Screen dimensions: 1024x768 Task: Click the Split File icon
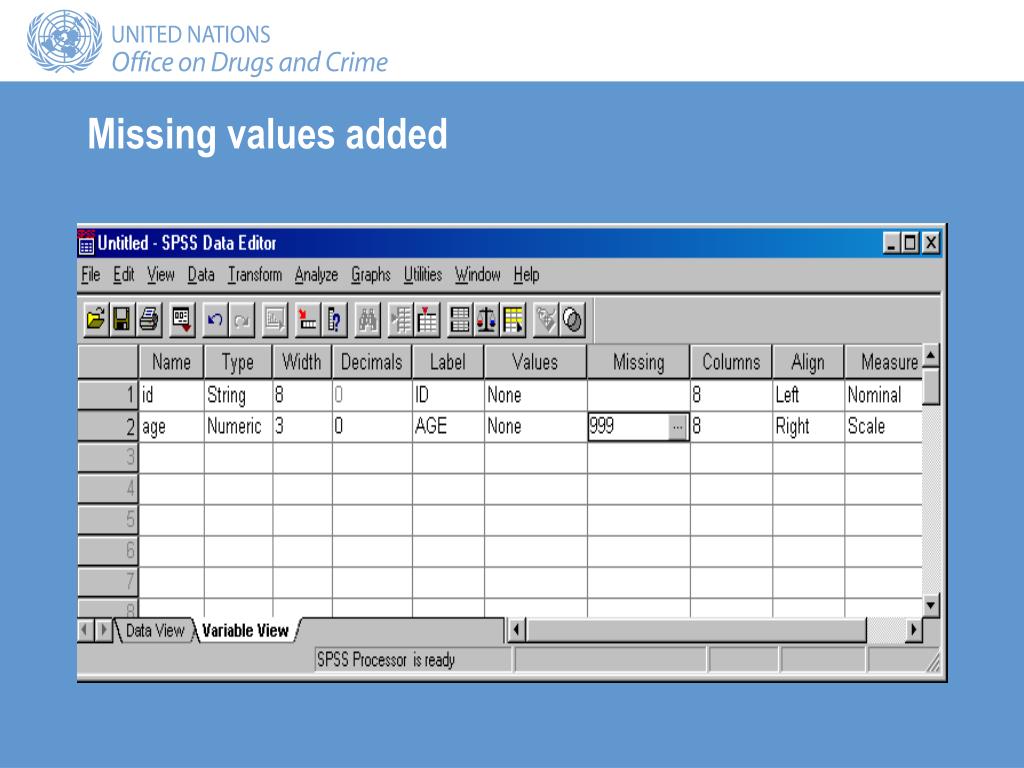460,319
